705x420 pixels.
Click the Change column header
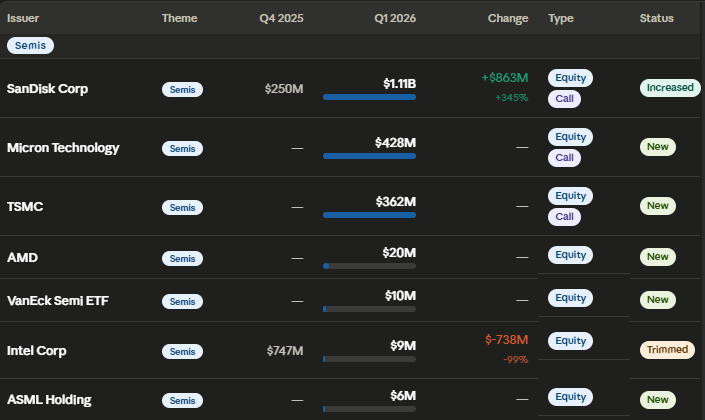[508, 18]
